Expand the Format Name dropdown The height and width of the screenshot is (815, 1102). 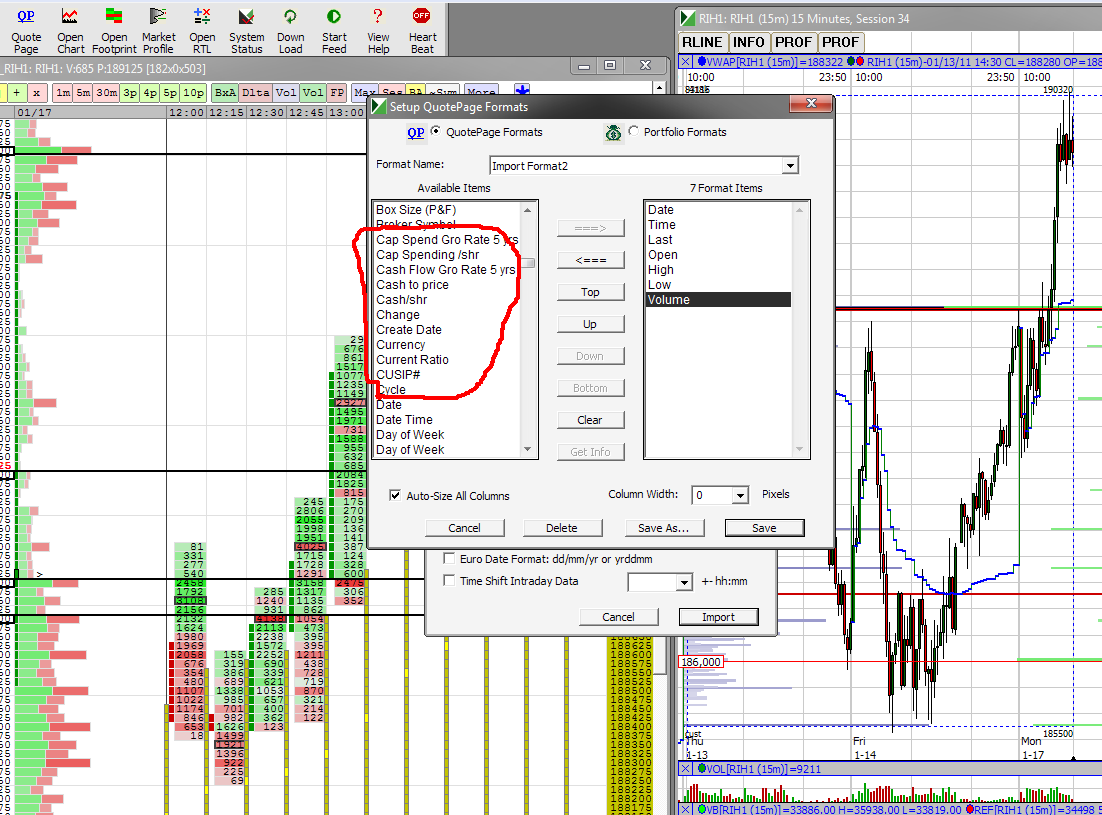click(x=790, y=166)
